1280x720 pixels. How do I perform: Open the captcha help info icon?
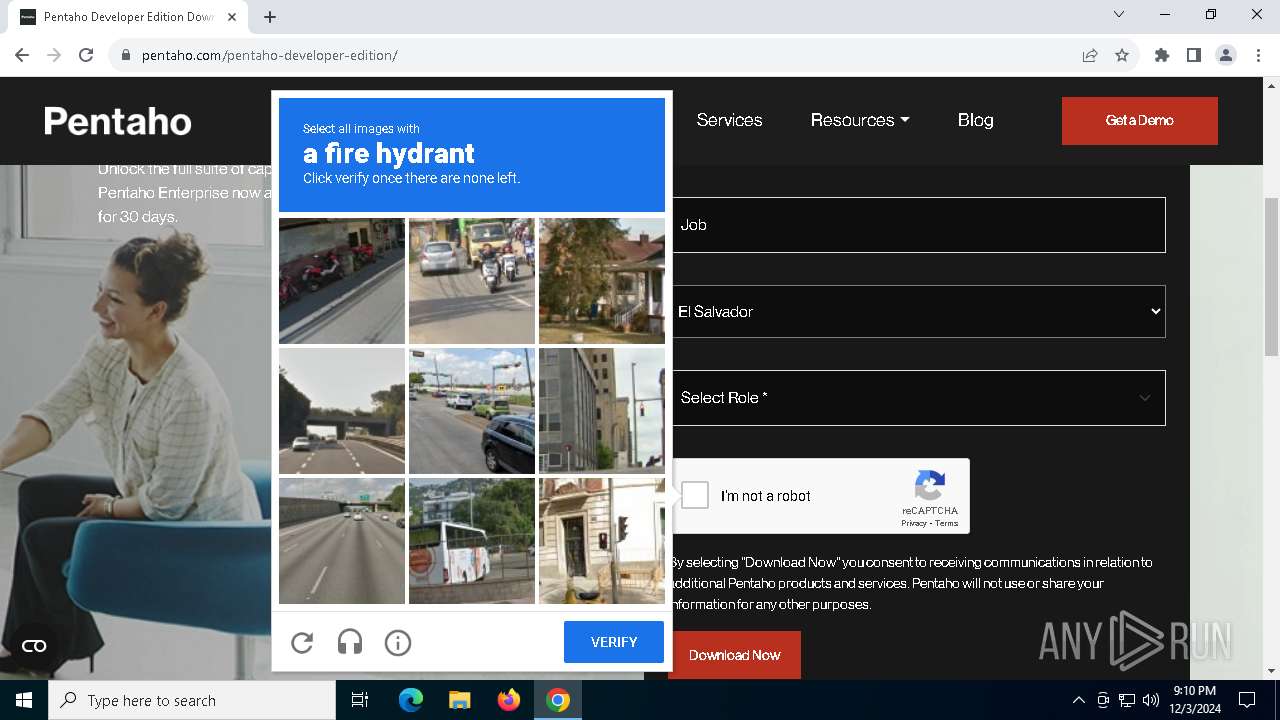click(x=398, y=643)
